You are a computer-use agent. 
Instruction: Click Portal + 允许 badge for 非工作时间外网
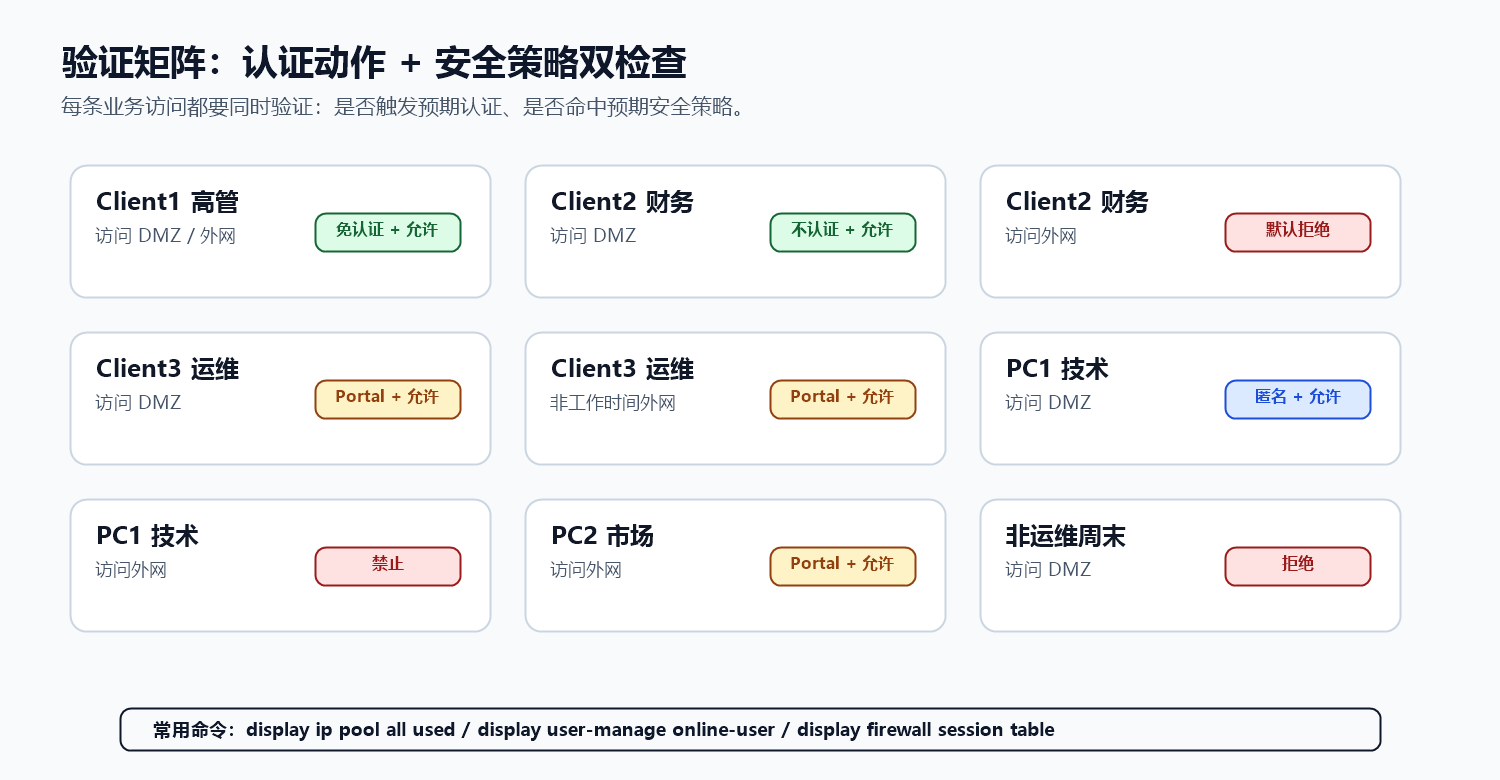pyautogui.click(x=843, y=399)
